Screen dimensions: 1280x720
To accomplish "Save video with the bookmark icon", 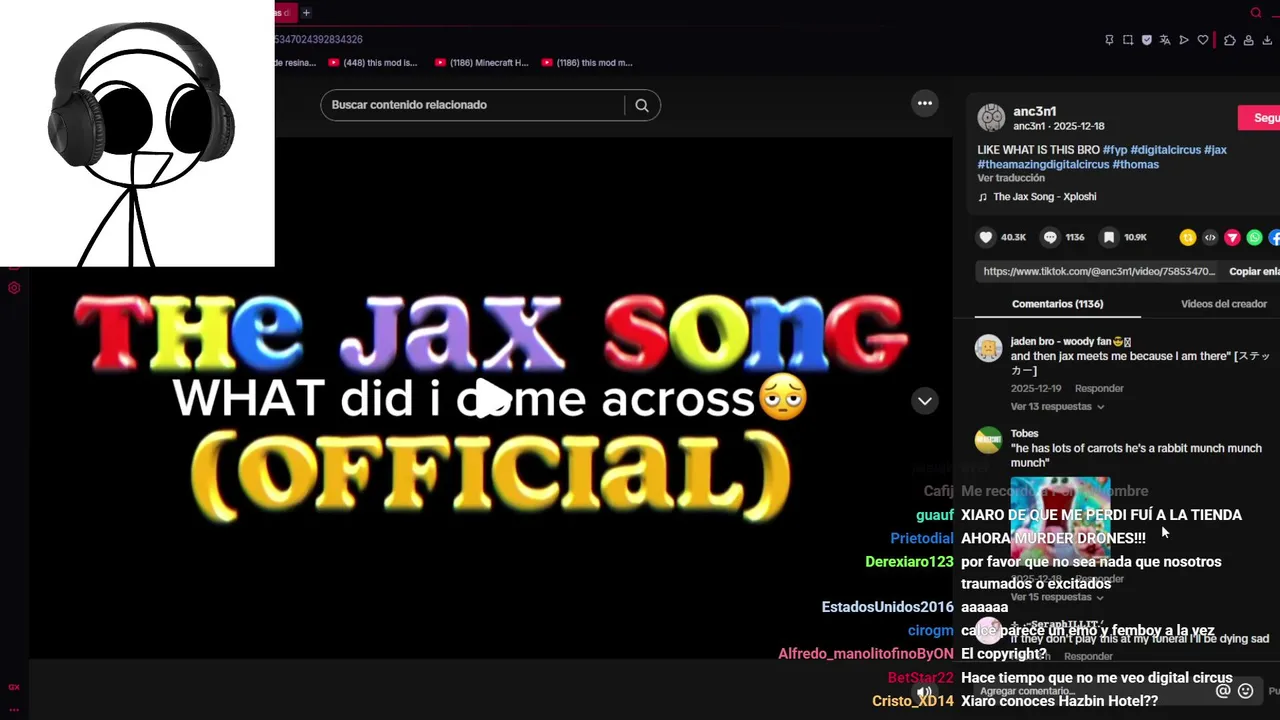I will pyautogui.click(x=1109, y=237).
